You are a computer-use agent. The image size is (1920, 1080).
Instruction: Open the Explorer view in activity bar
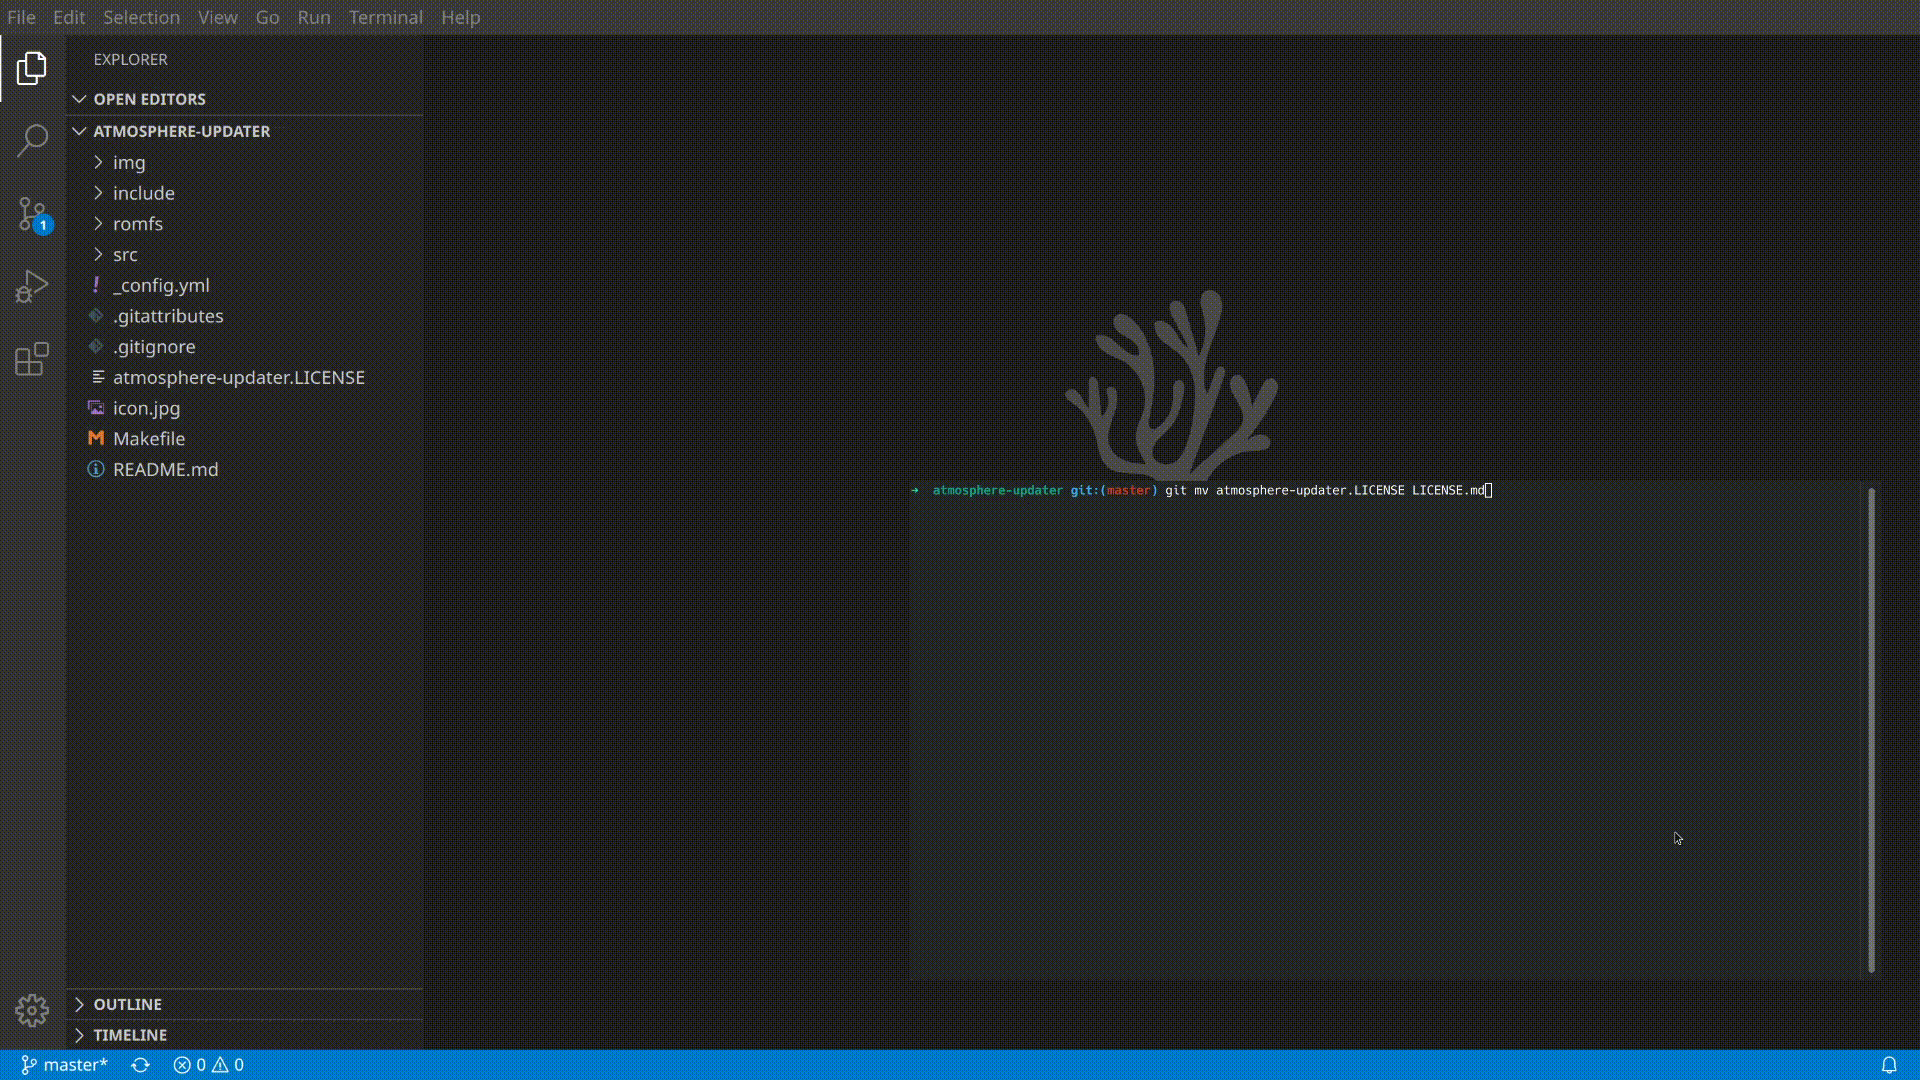point(32,68)
